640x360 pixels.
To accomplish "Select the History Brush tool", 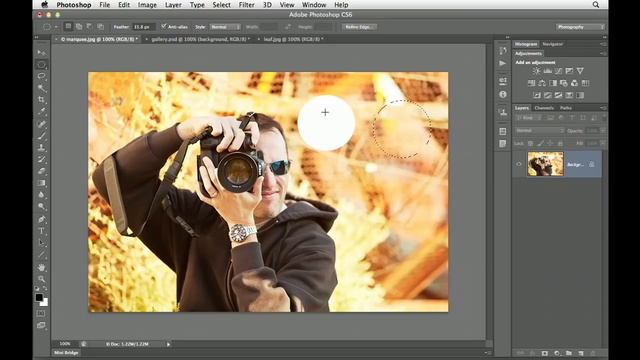I will point(41,160).
